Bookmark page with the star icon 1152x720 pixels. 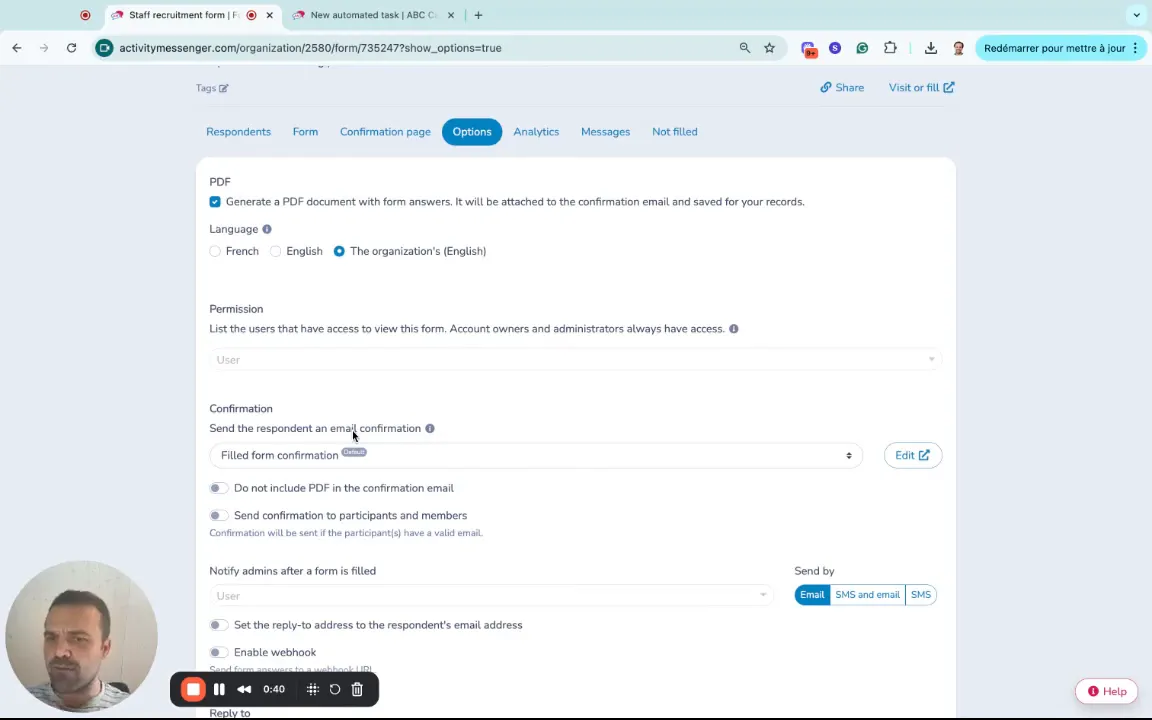click(x=769, y=48)
